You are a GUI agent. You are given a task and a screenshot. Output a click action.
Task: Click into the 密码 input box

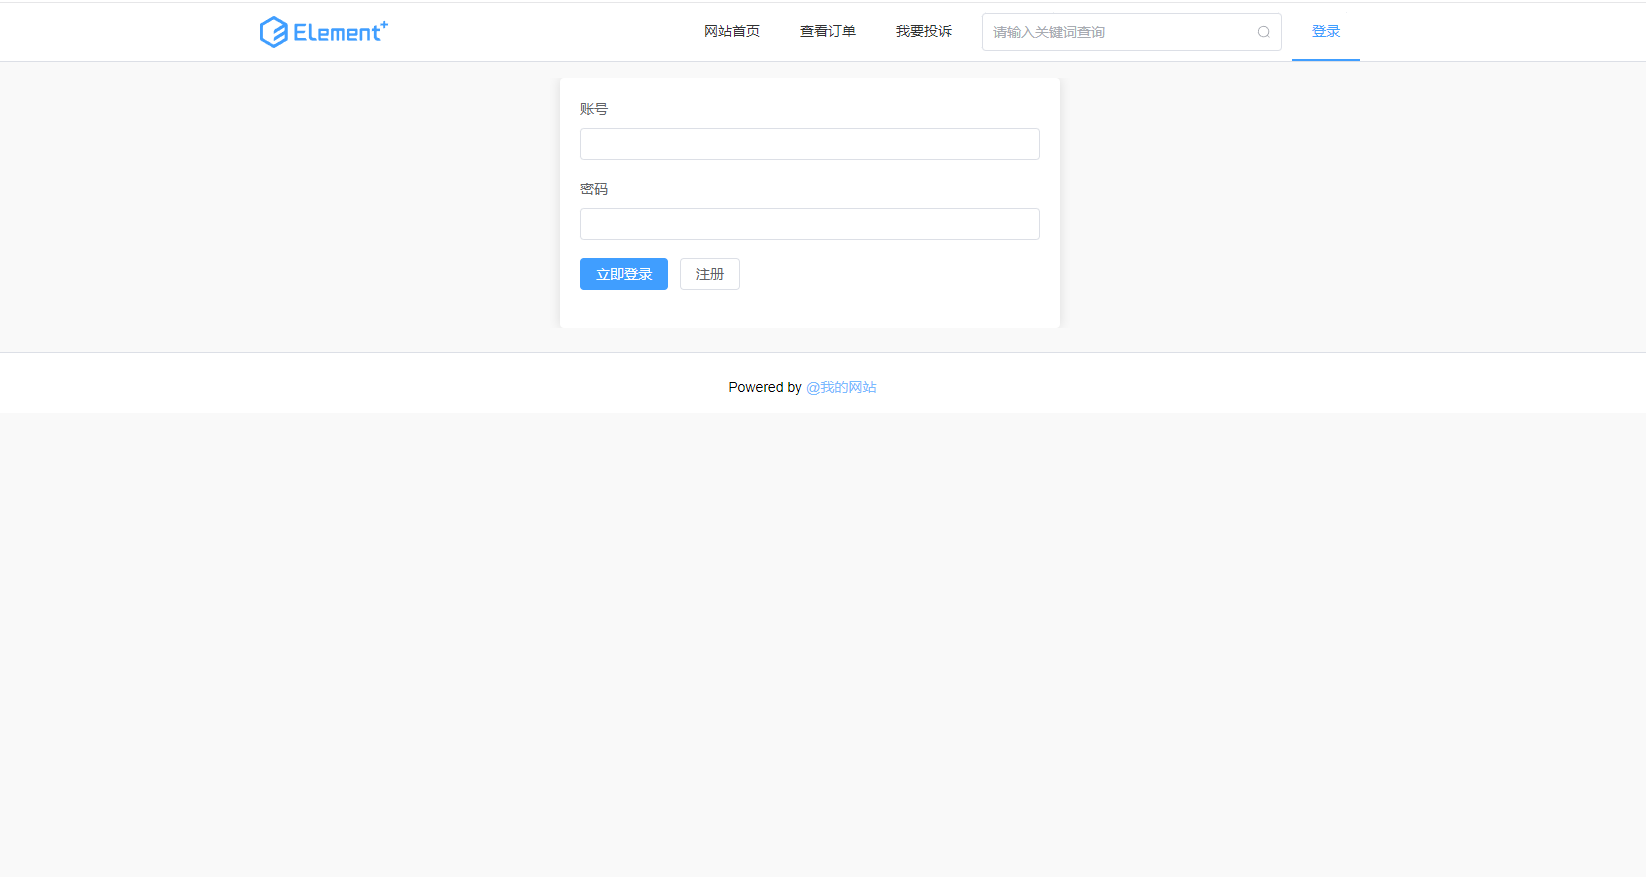809,224
